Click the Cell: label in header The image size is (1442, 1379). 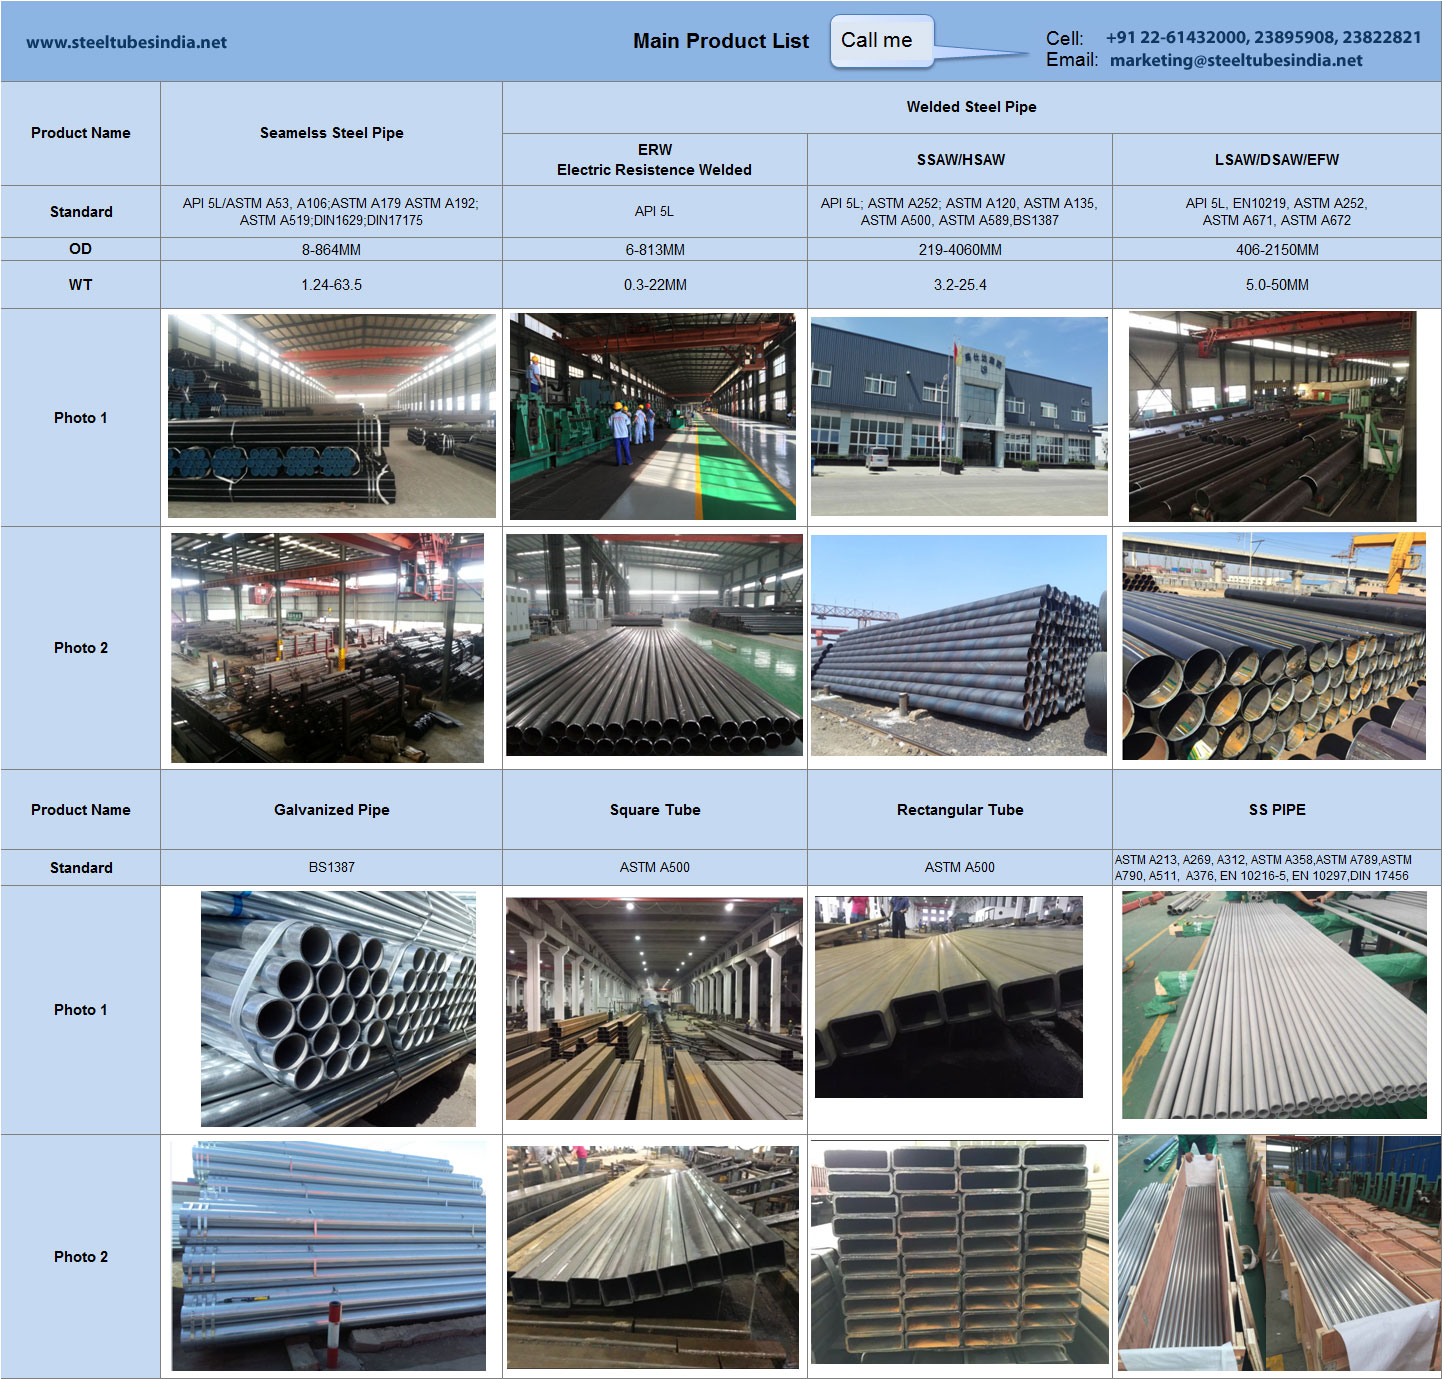(1065, 38)
